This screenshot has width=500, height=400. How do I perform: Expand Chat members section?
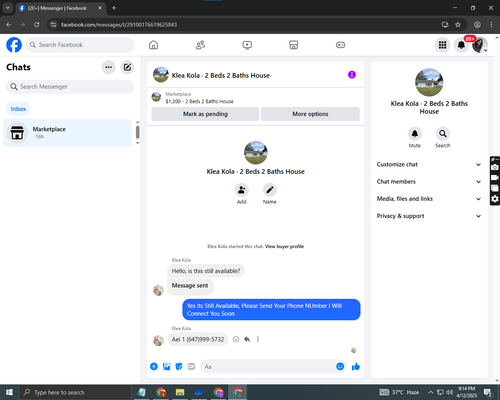(429, 182)
